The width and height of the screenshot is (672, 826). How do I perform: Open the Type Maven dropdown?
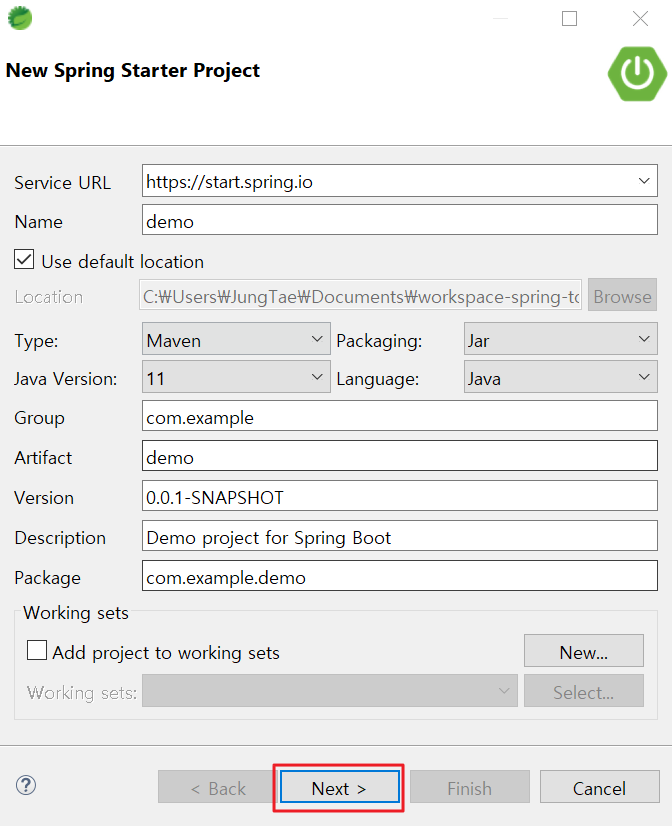236,339
